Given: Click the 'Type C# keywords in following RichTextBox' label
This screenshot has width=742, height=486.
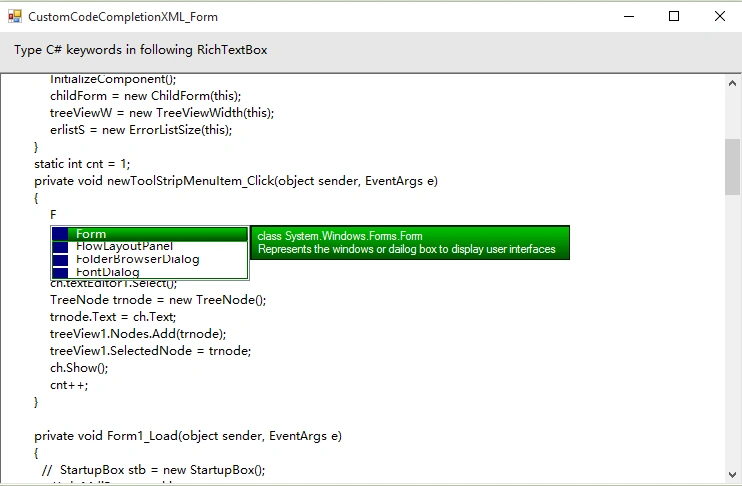Looking at the screenshot, I should tap(141, 50).
